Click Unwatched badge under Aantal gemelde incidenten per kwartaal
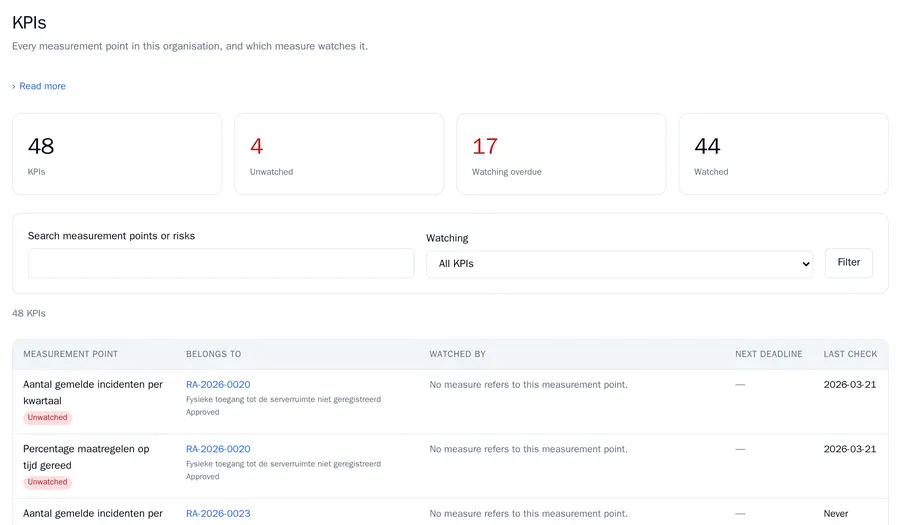The width and height of the screenshot is (900, 525). coord(48,418)
